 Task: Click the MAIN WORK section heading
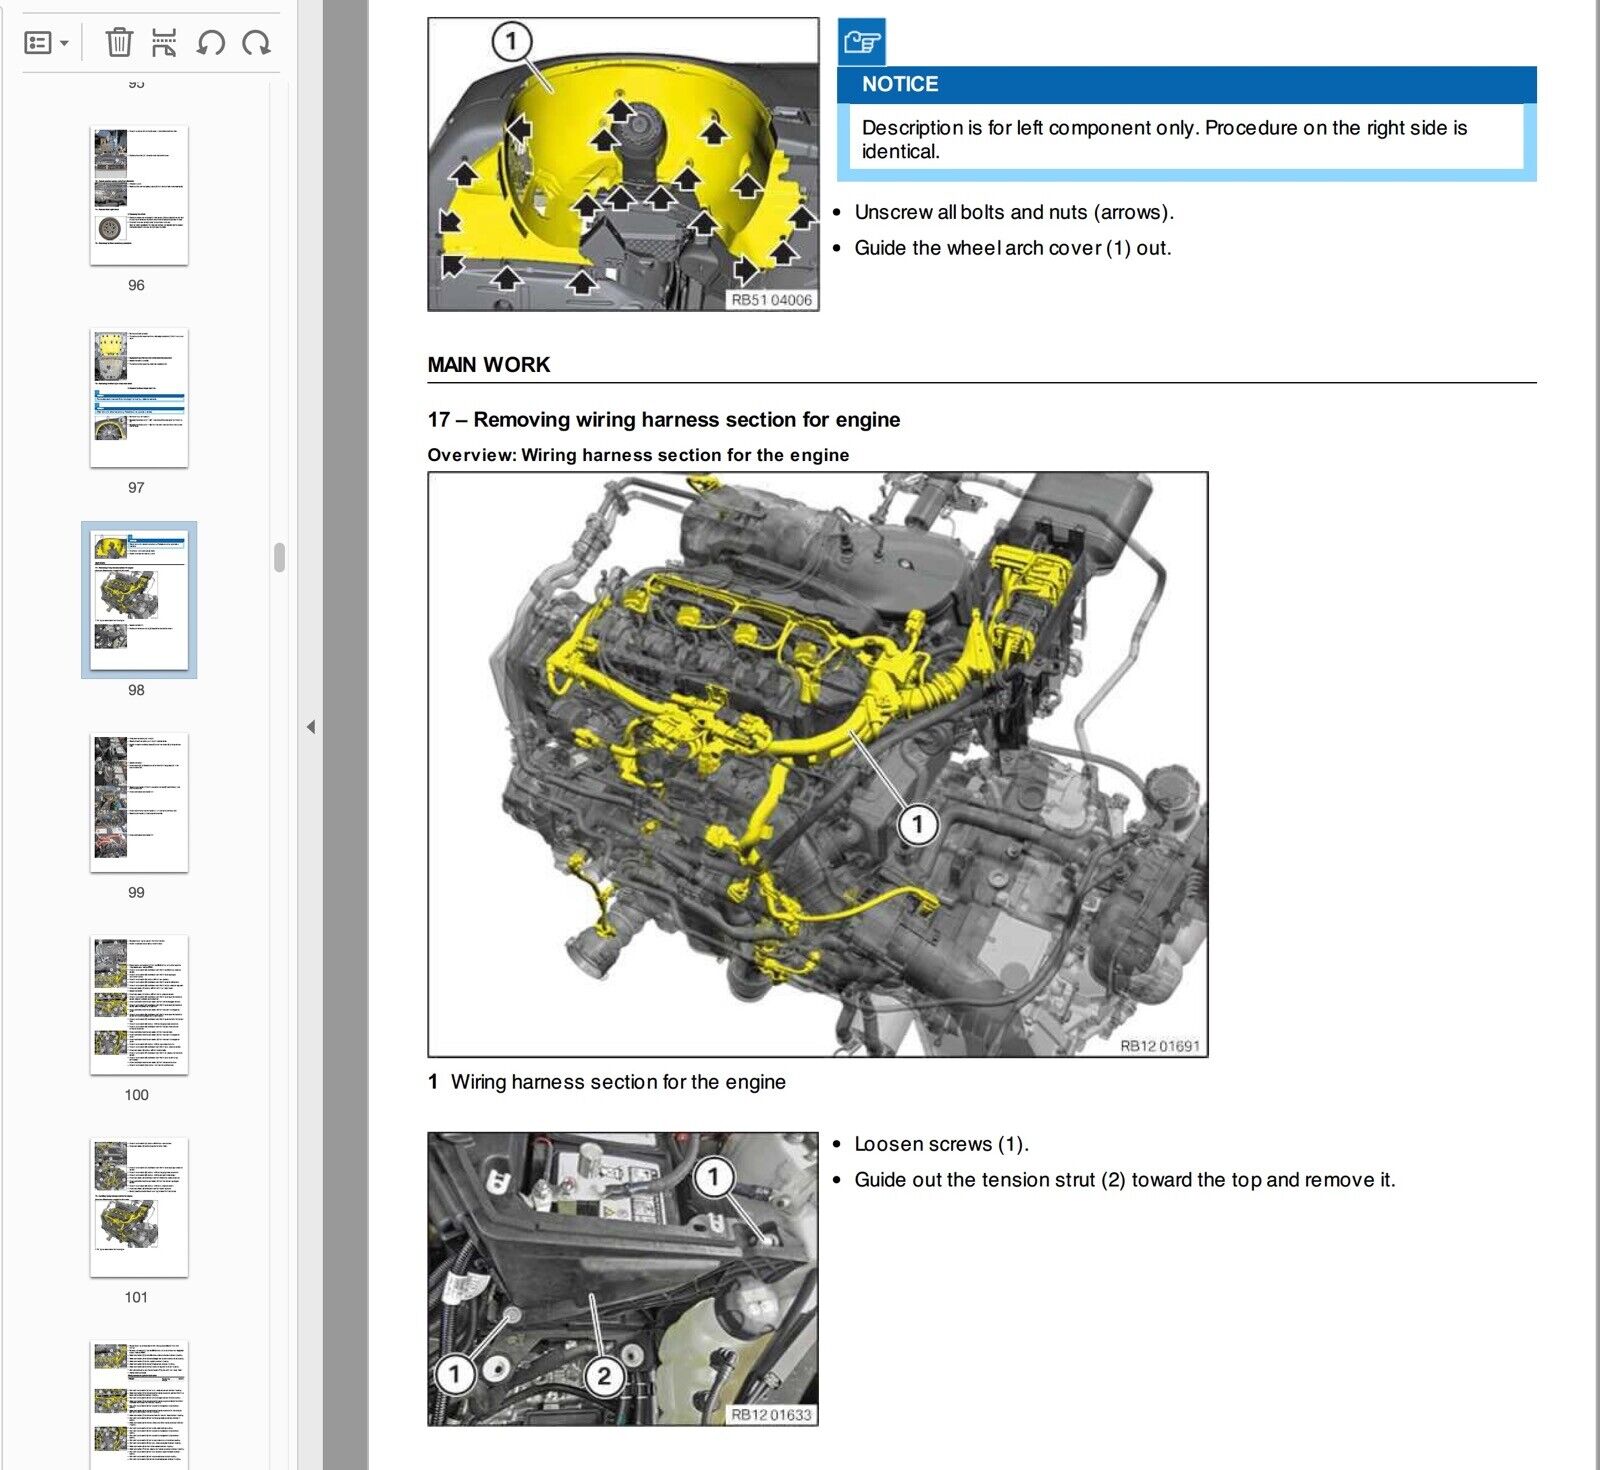(x=489, y=365)
